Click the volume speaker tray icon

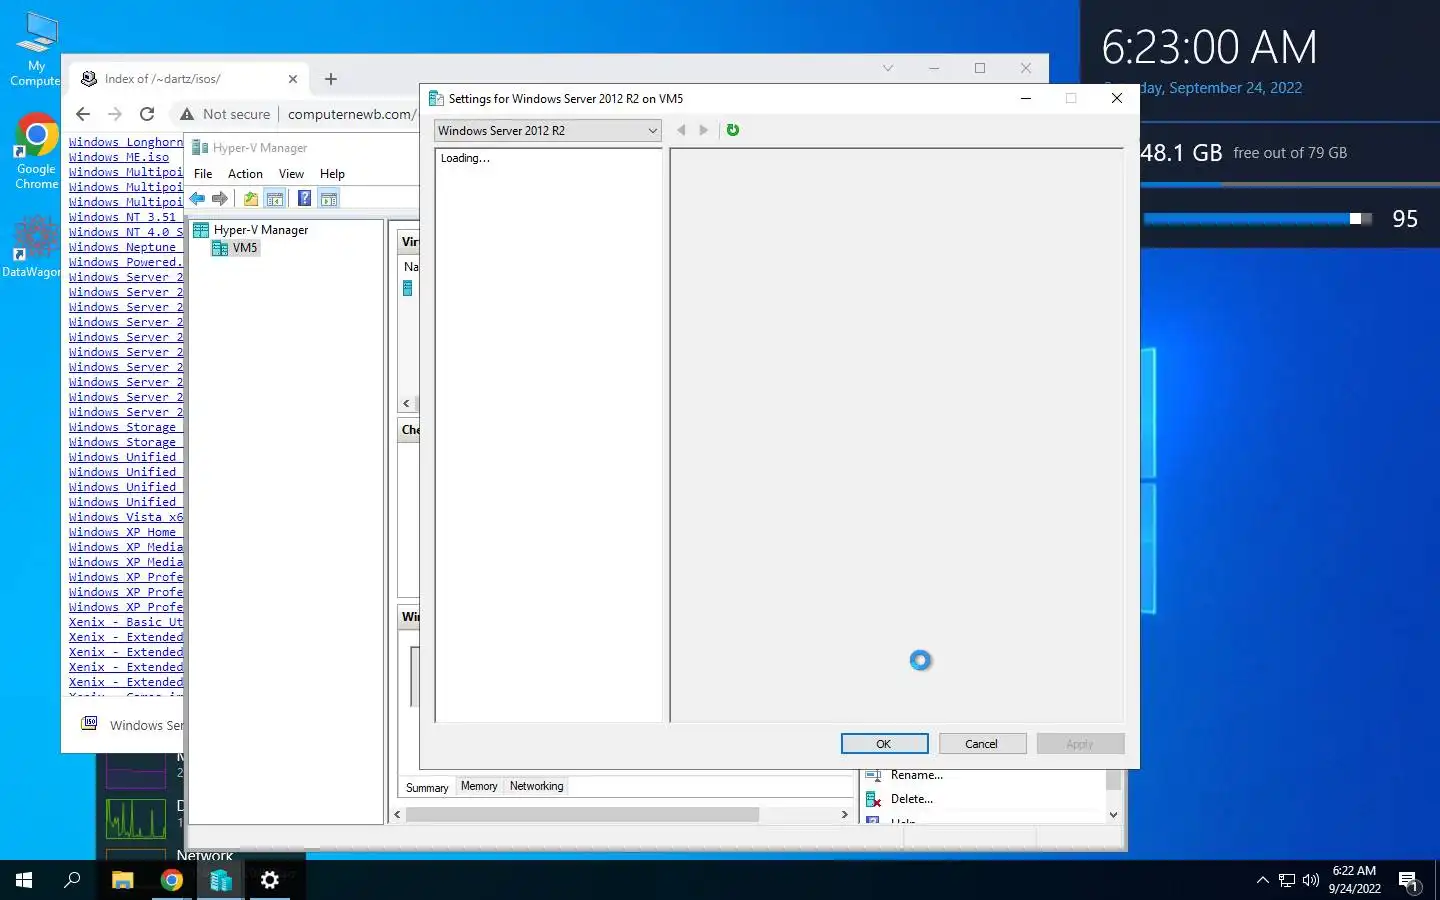(1311, 881)
